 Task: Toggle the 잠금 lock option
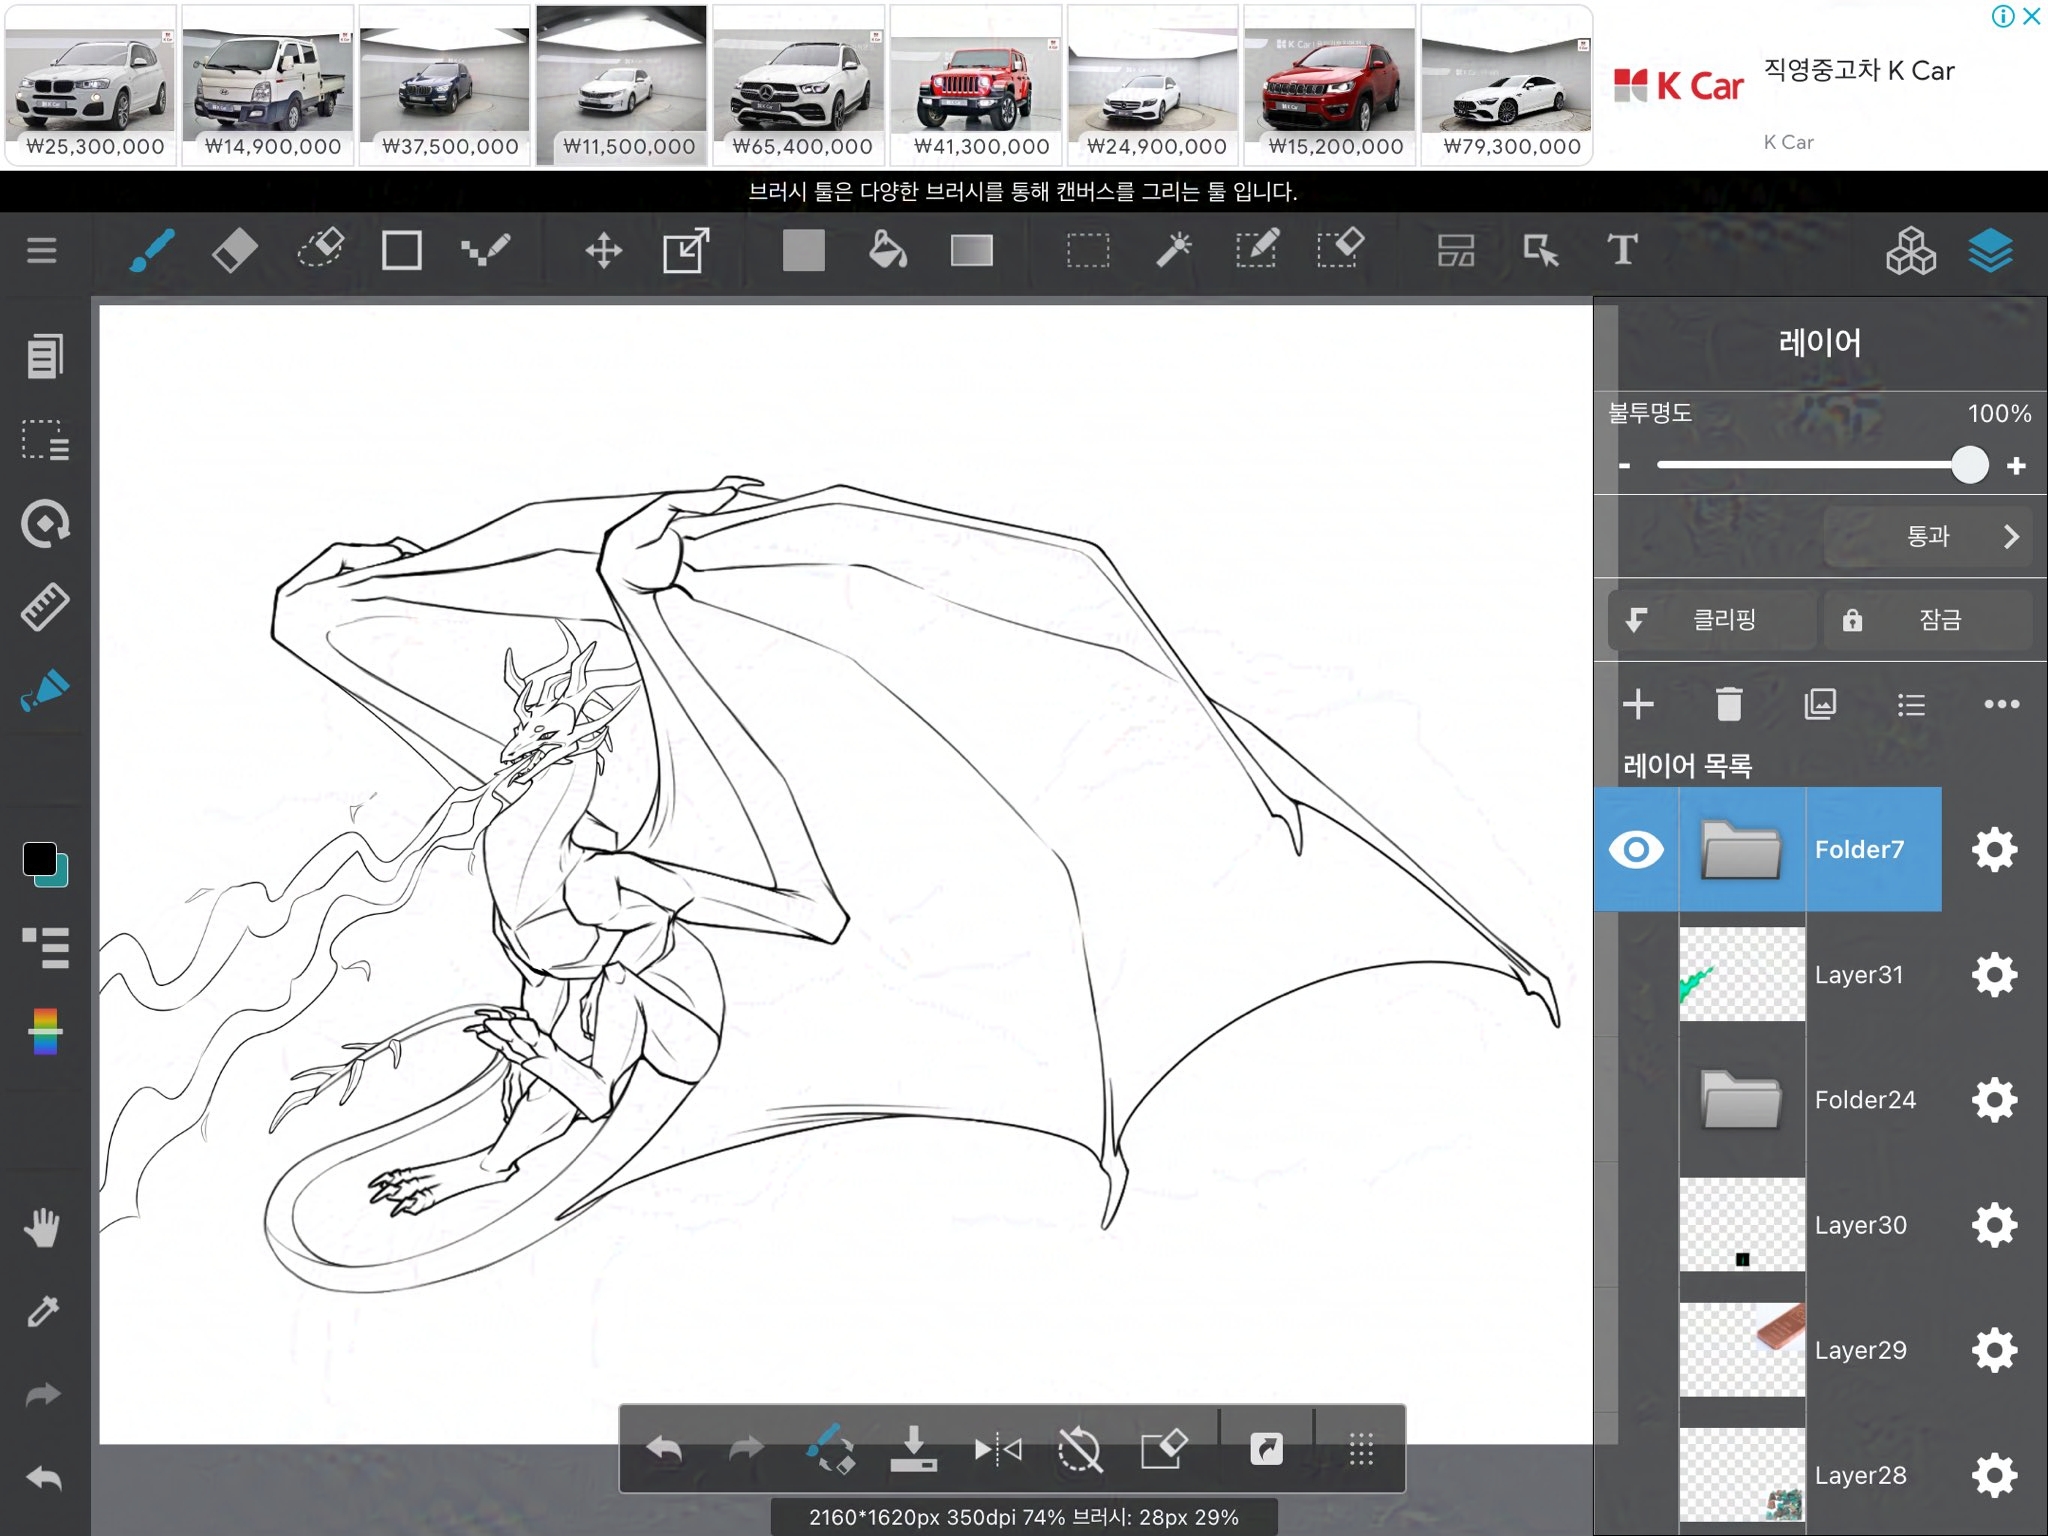(x=1927, y=620)
